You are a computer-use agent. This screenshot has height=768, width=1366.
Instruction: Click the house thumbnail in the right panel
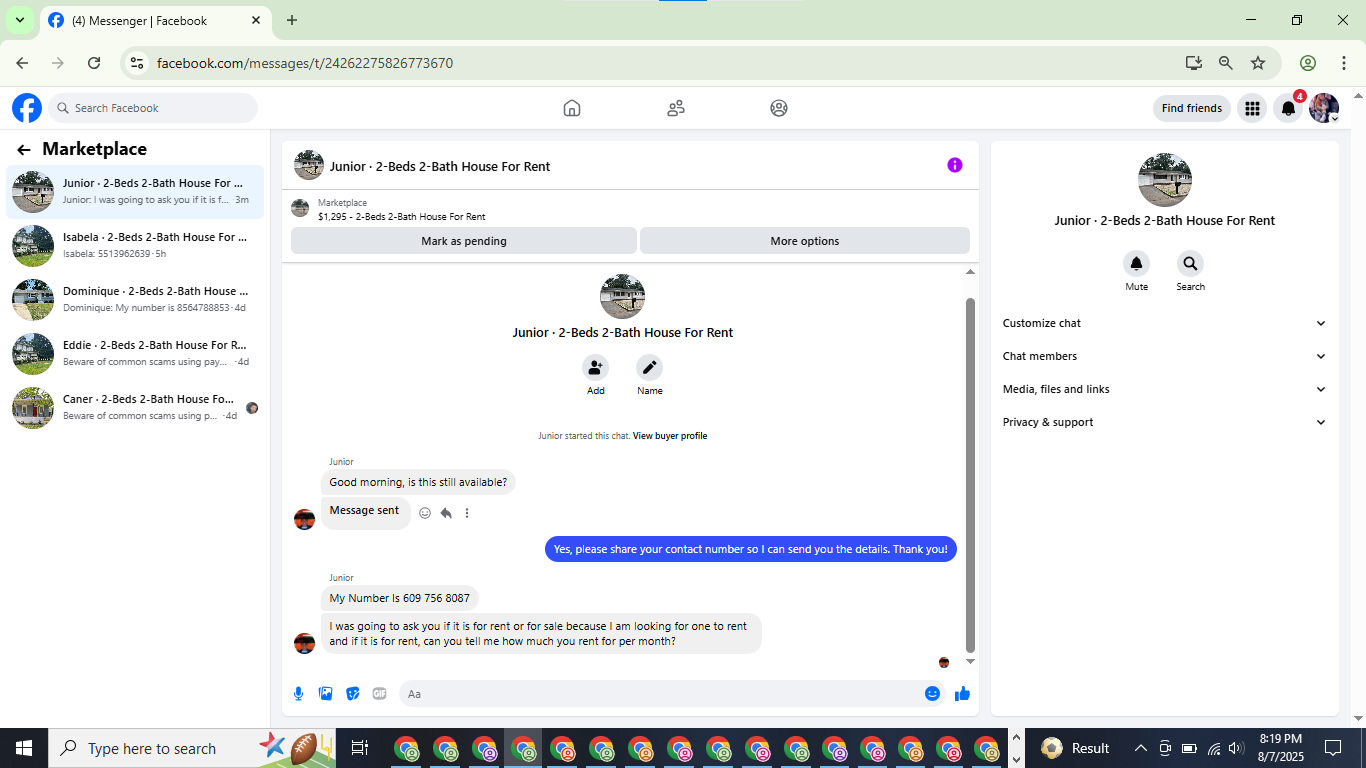coord(1165,180)
